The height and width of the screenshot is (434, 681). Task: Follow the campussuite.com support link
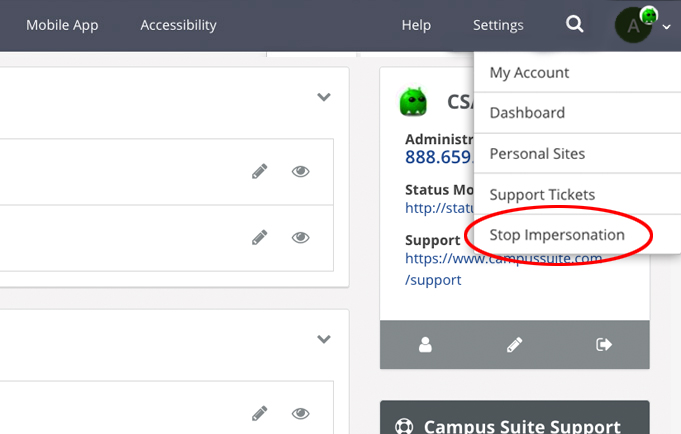(x=504, y=258)
